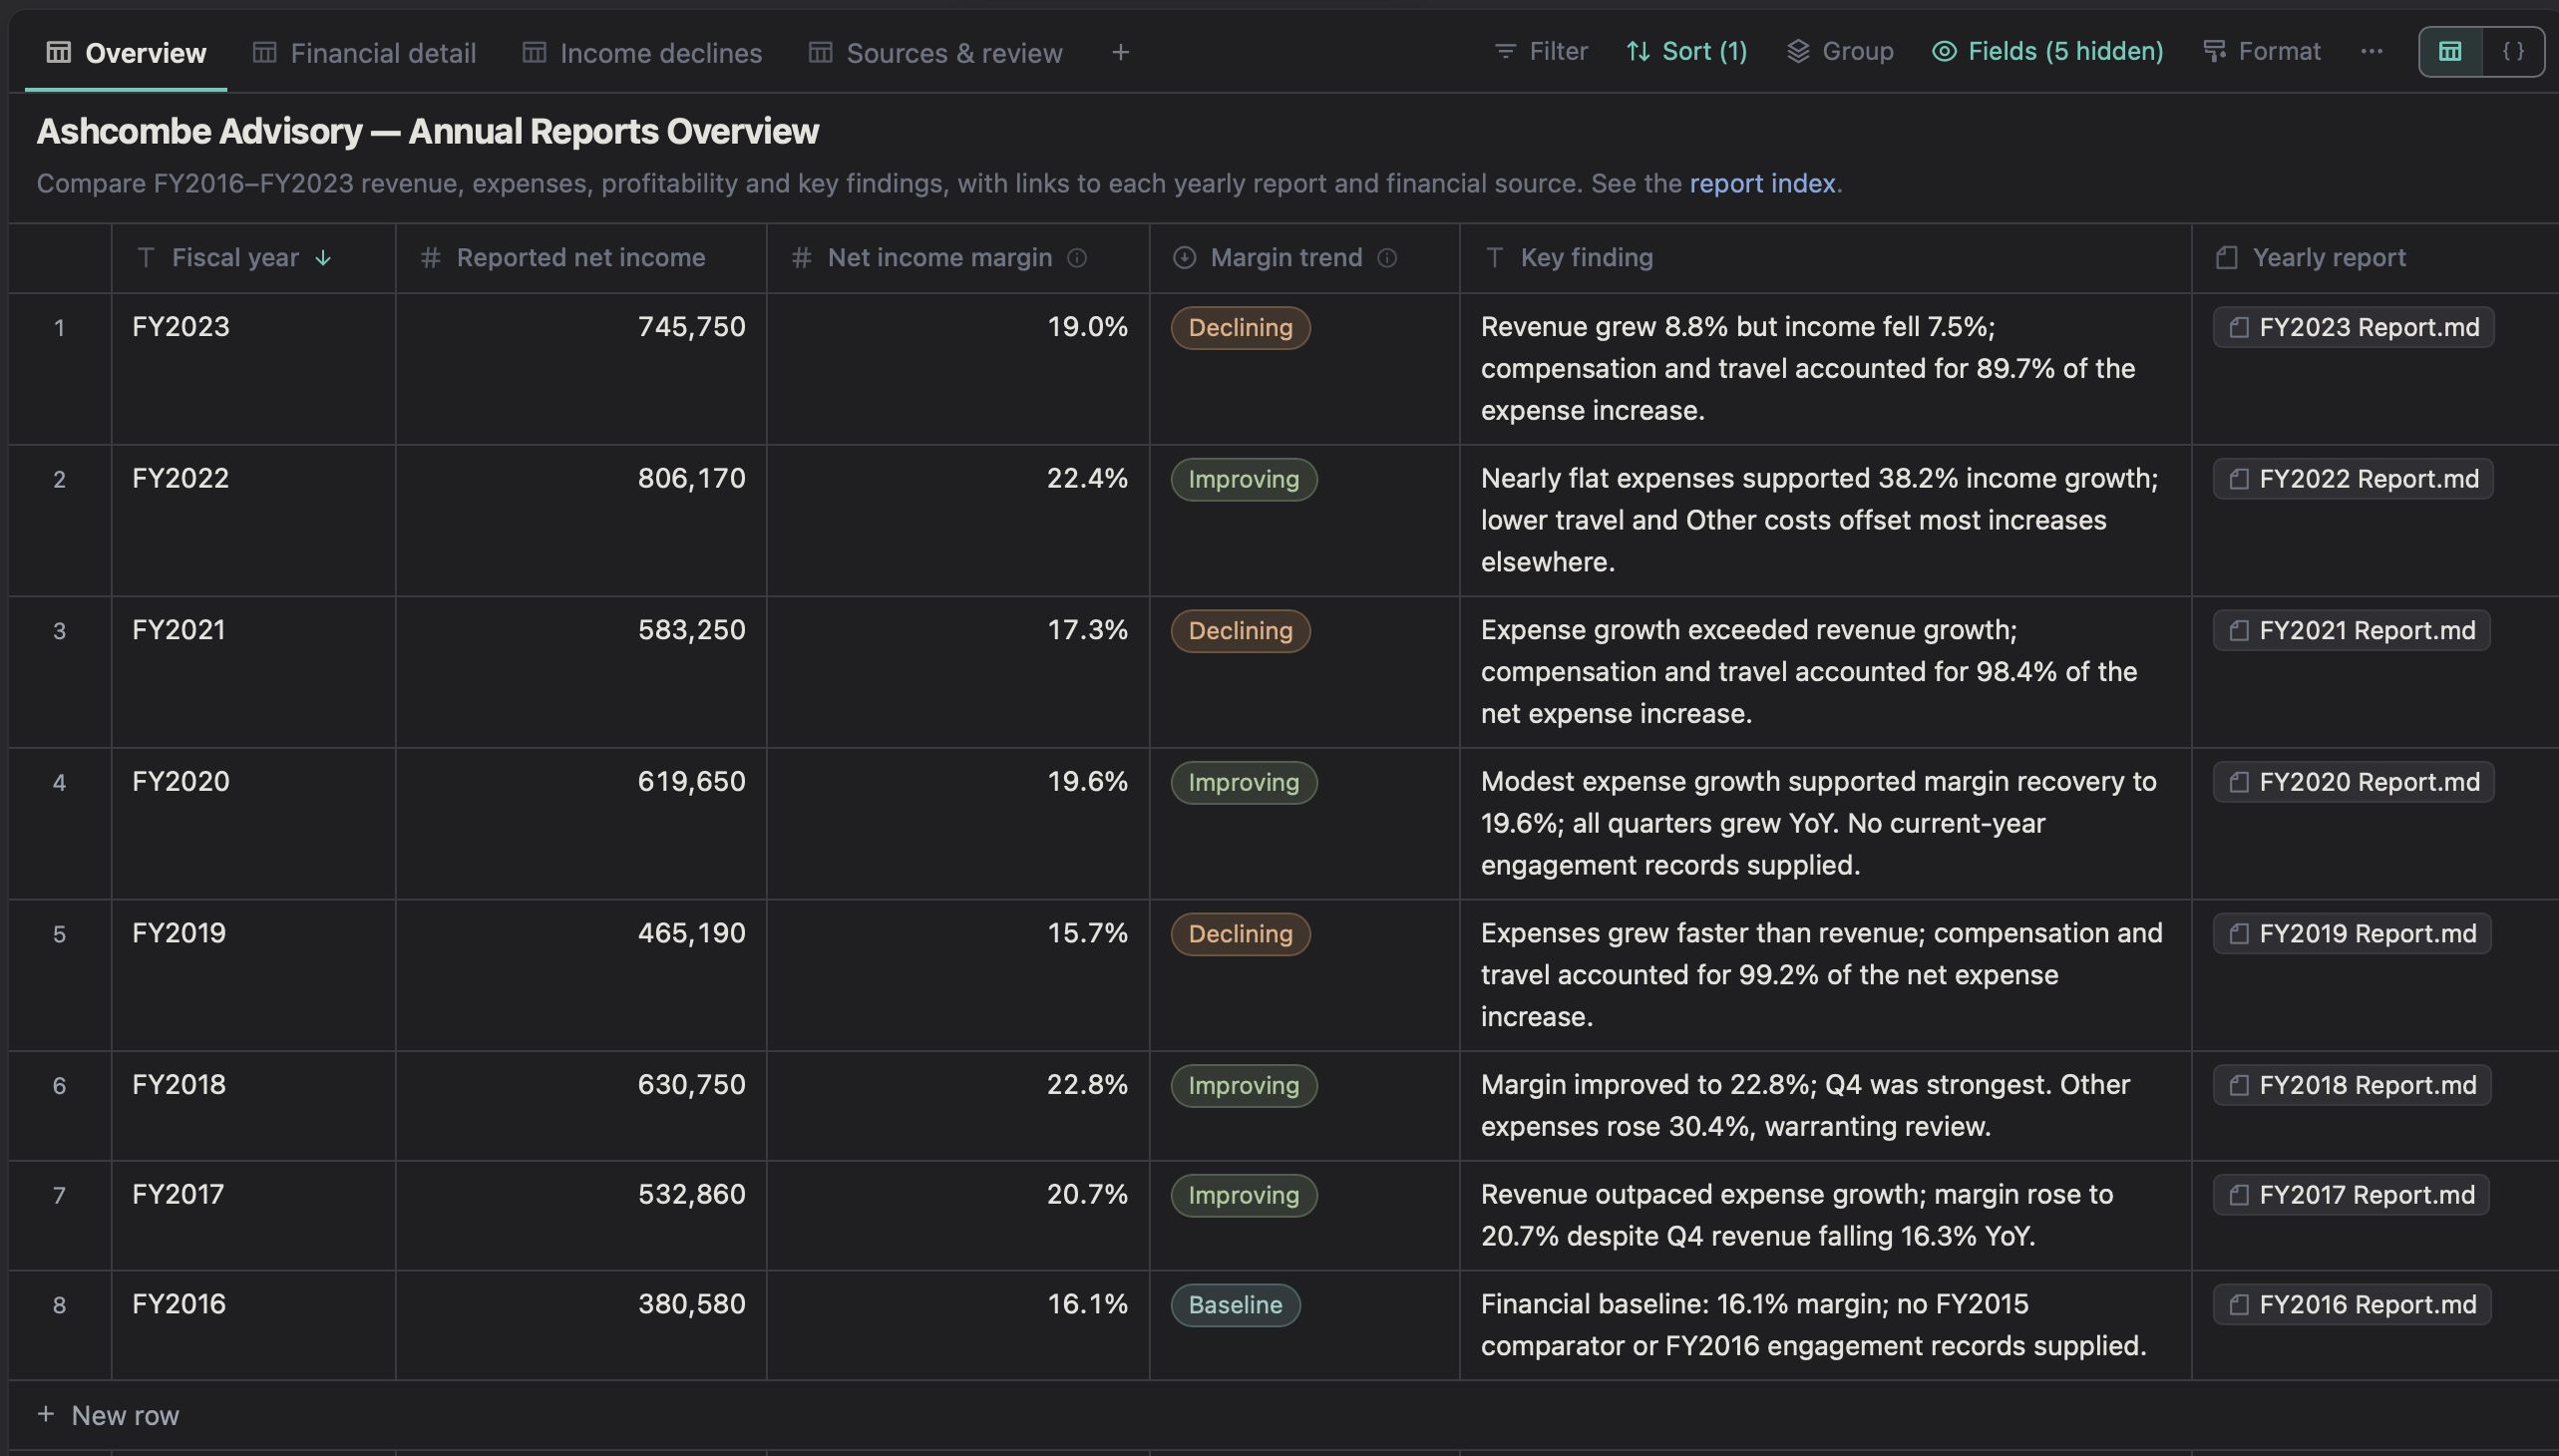The width and height of the screenshot is (2559, 1456).
Task: Open the Sources & review tab
Action: pos(935,52)
